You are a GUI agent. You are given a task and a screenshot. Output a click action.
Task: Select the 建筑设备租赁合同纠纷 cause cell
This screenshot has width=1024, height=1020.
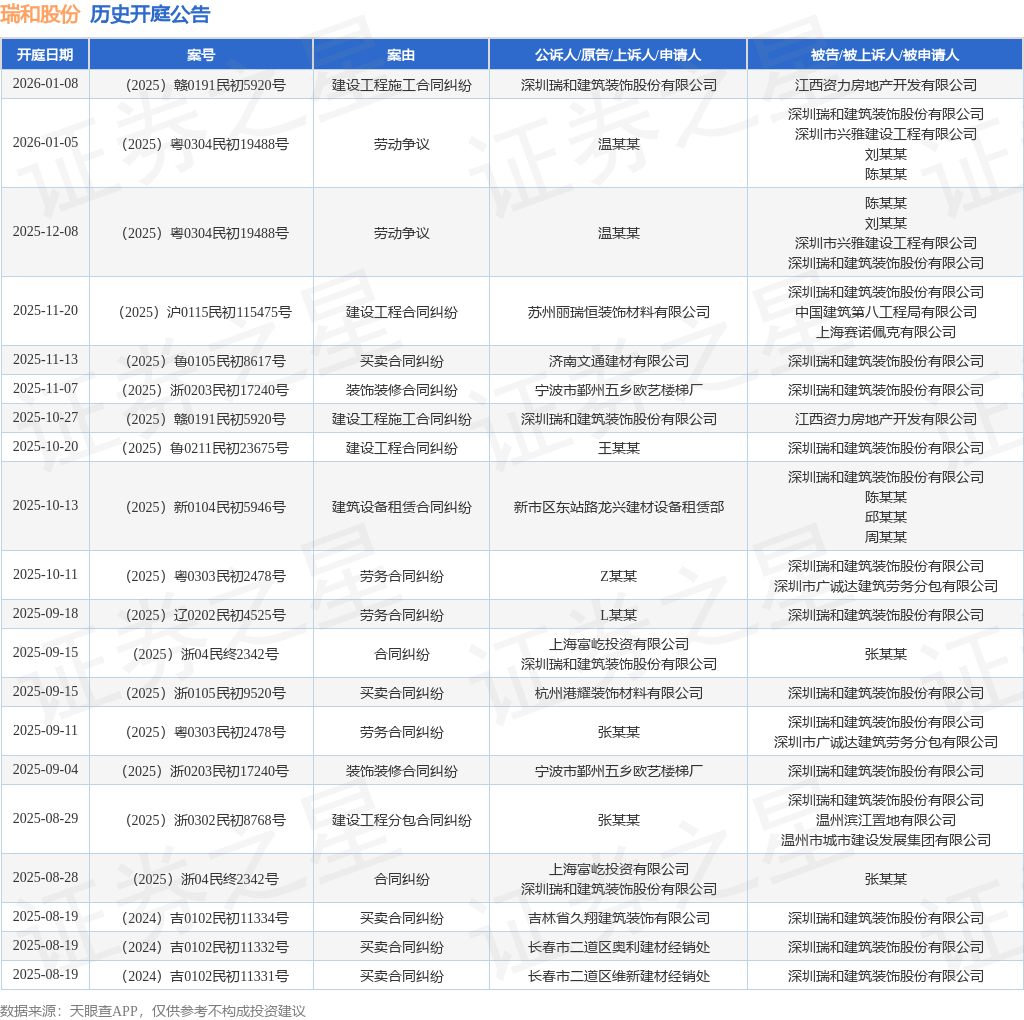click(x=401, y=507)
